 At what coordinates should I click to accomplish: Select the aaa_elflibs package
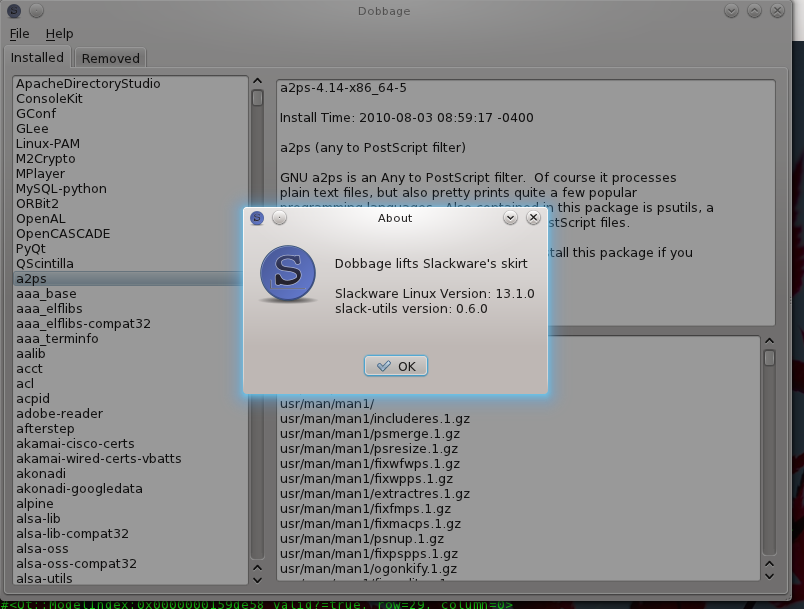(130, 309)
